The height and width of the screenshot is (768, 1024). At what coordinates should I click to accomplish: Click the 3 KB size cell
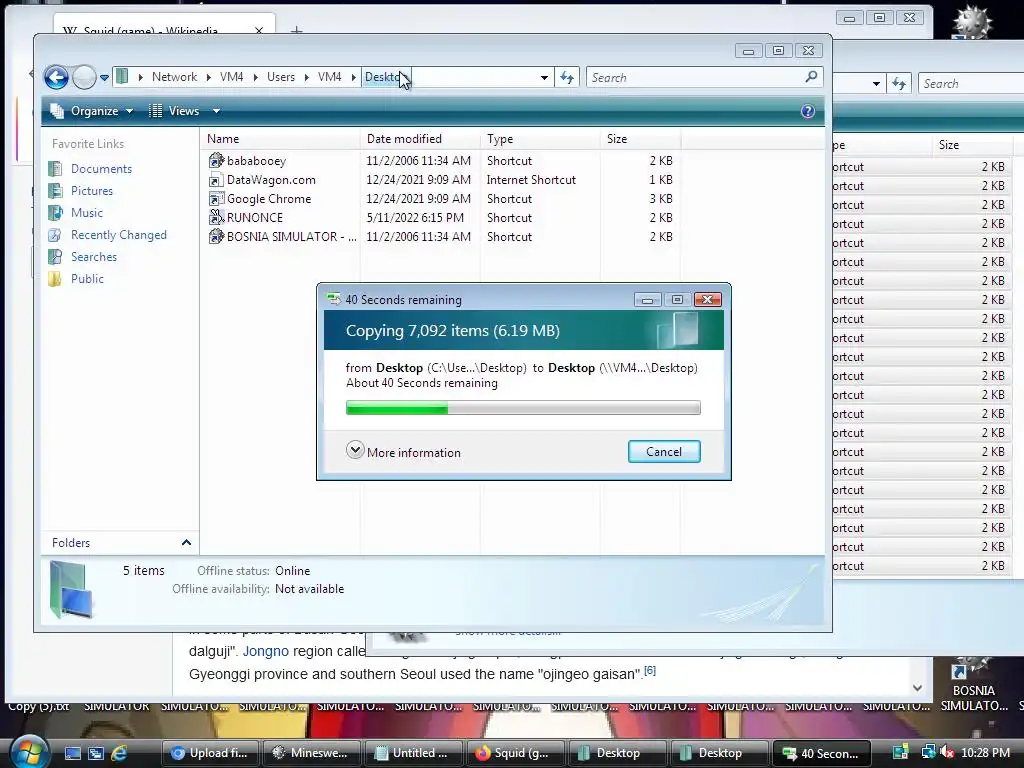tap(660, 199)
